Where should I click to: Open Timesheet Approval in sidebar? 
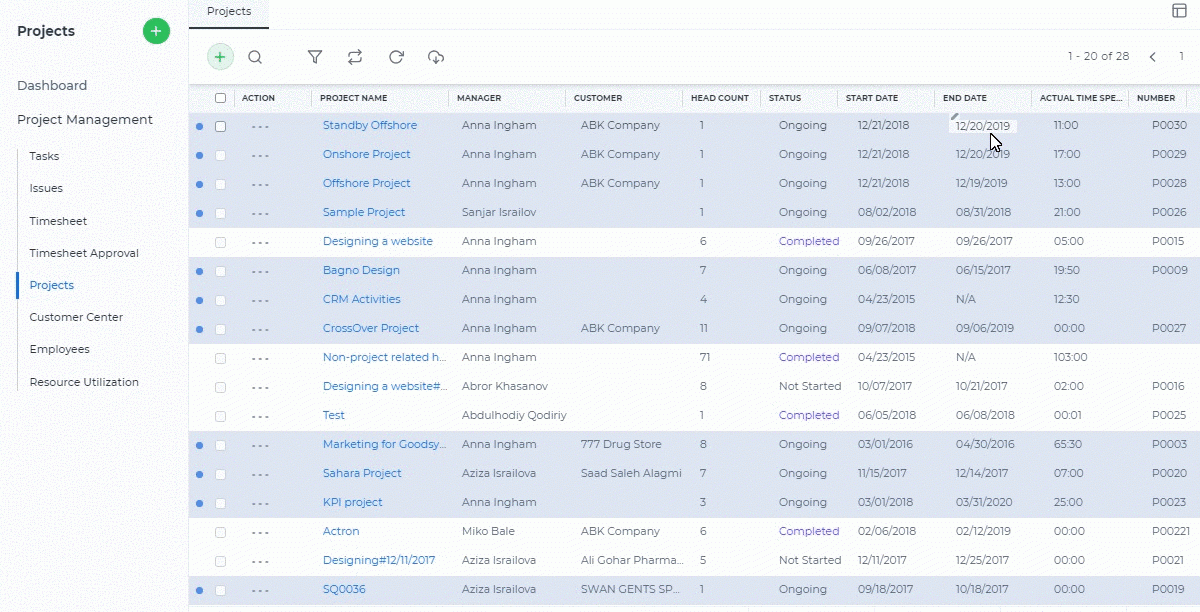pos(84,253)
